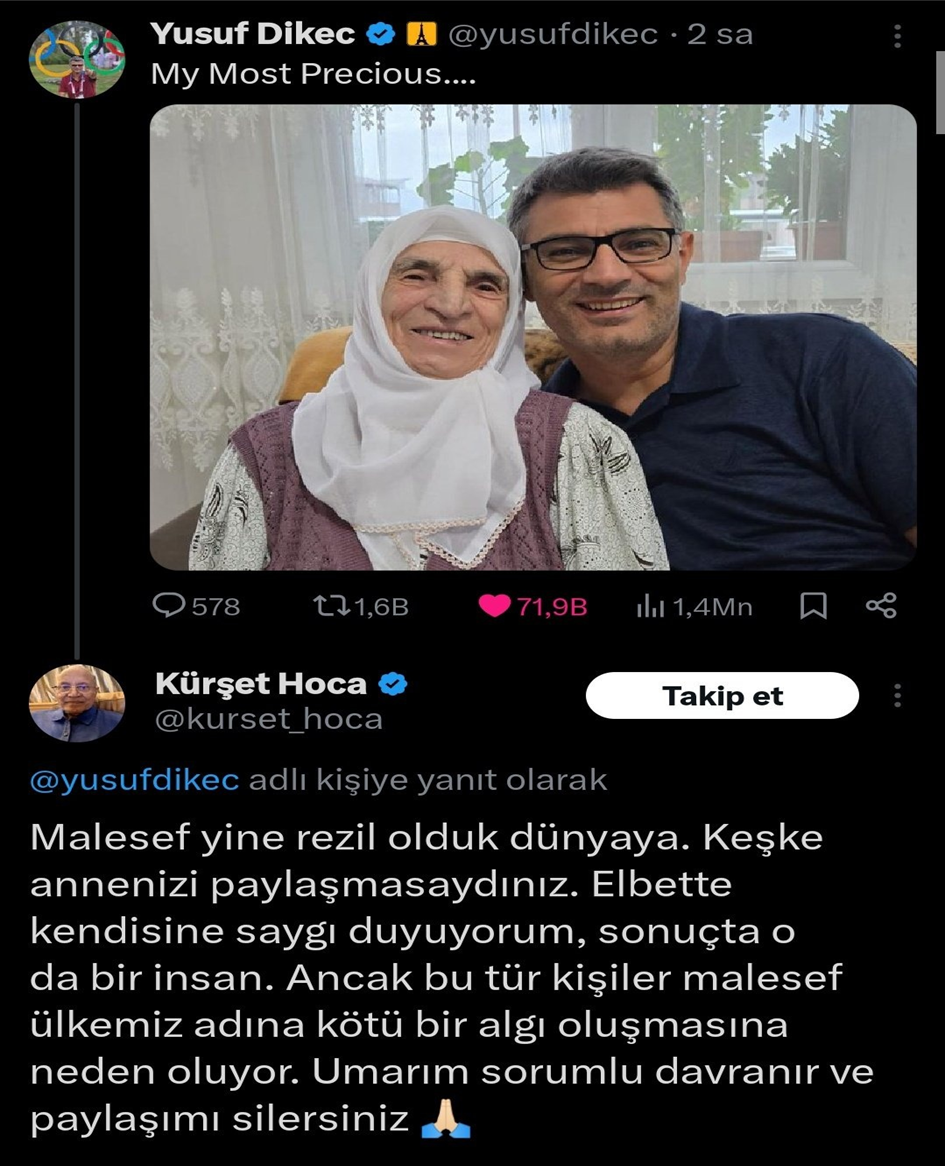The image size is (945, 1166).
Task: Enlarge the photo of mother and son
Action: pos(533,337)
